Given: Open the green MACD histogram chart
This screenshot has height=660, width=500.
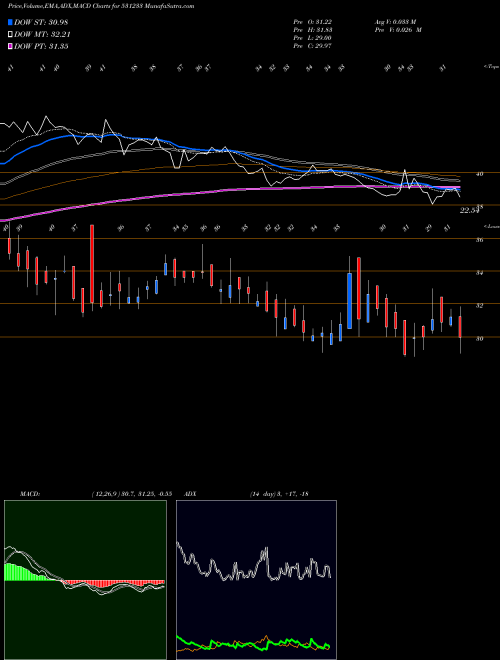Looking at the screenshot, I should pyautogui.click(x=85, y=580).
